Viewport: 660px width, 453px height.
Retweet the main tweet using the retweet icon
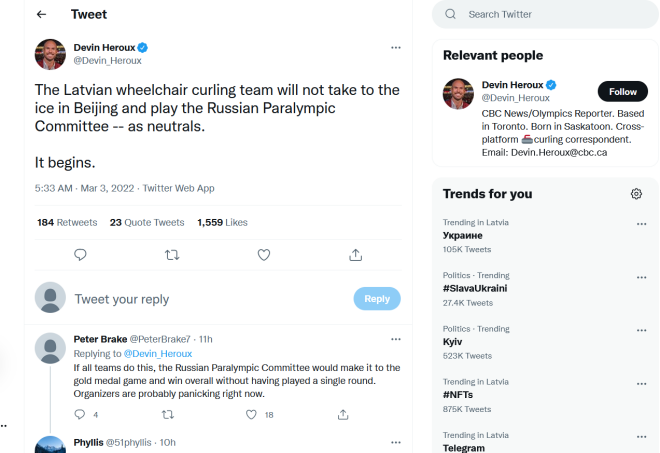pos(172,255)
